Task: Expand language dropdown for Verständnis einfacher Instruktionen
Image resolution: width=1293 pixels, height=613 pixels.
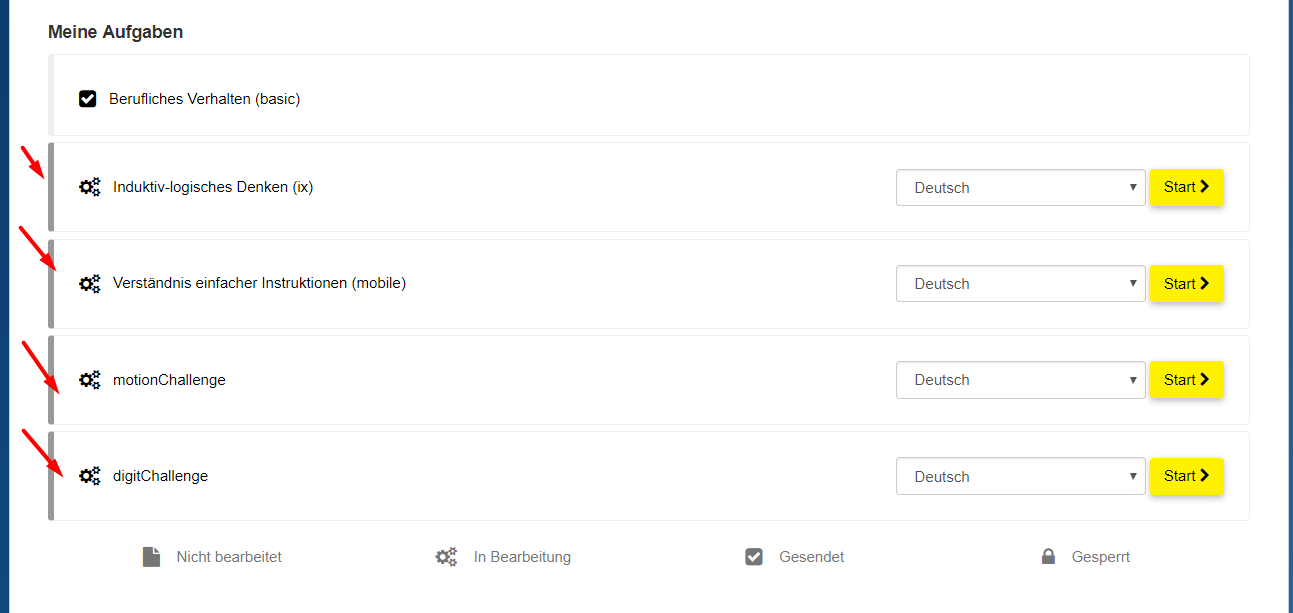Action: (1020, 284)
